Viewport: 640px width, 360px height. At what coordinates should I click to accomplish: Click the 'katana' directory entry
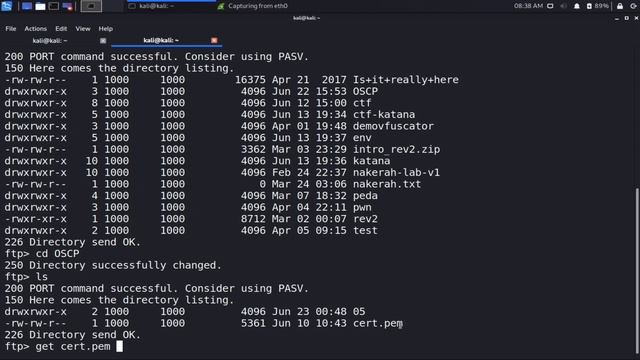[x=371, y=161]
